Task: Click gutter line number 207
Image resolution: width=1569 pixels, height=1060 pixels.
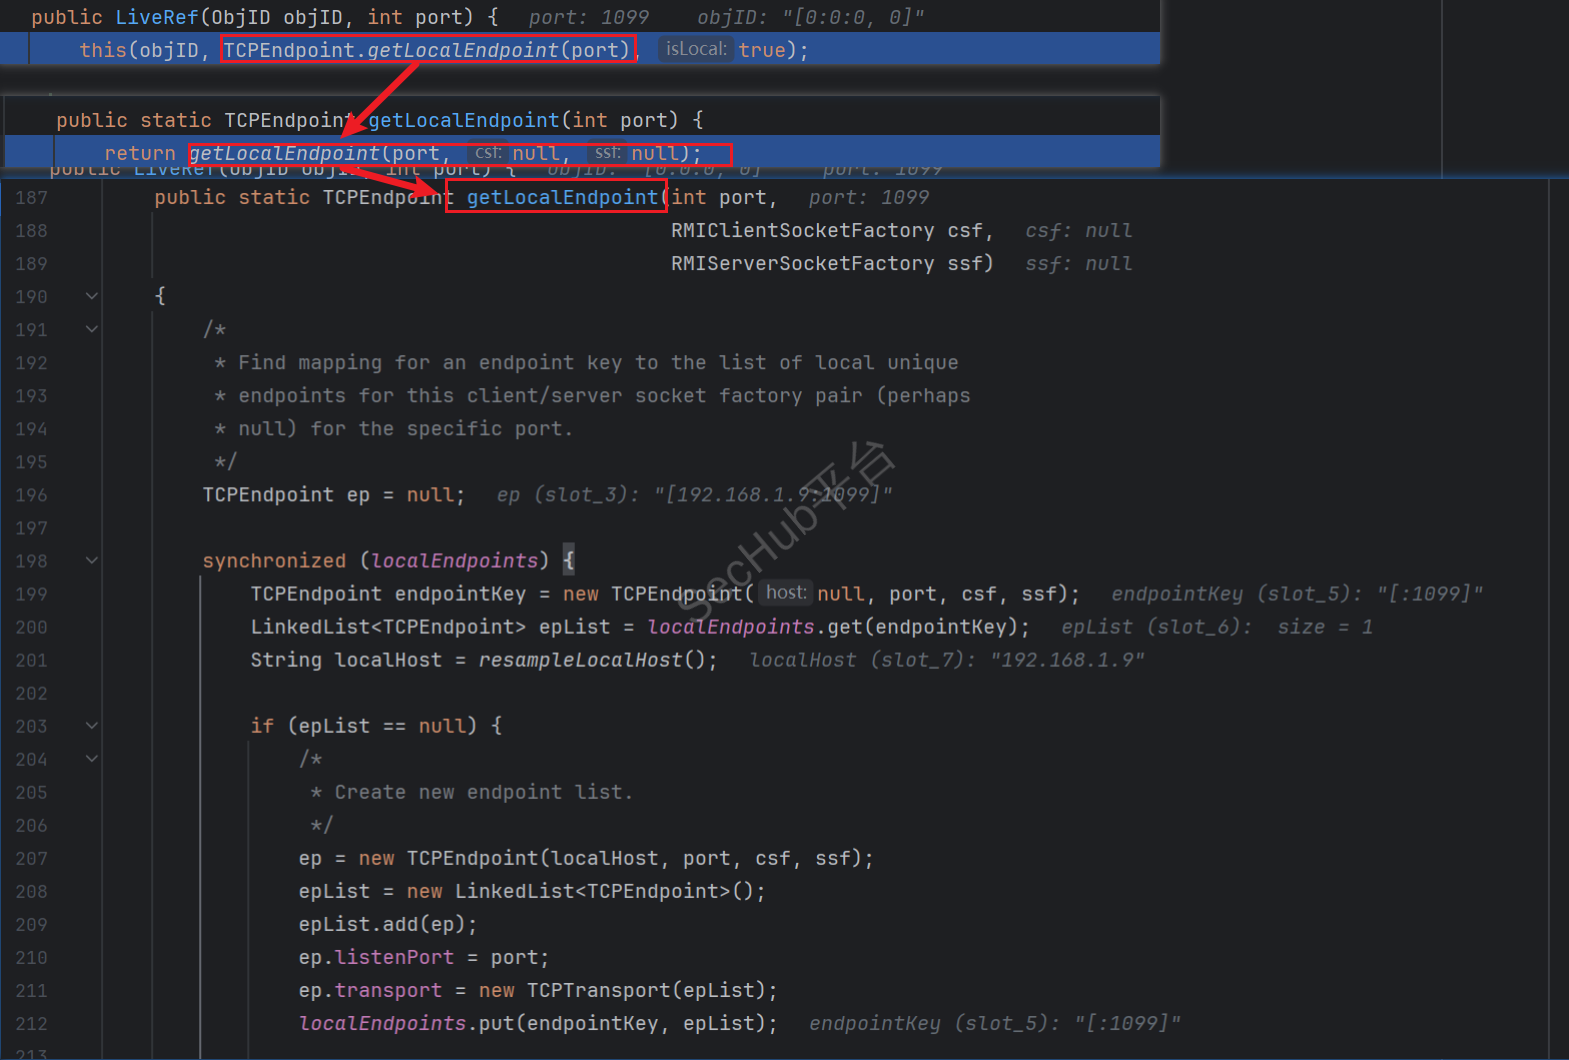Action: 31,858
